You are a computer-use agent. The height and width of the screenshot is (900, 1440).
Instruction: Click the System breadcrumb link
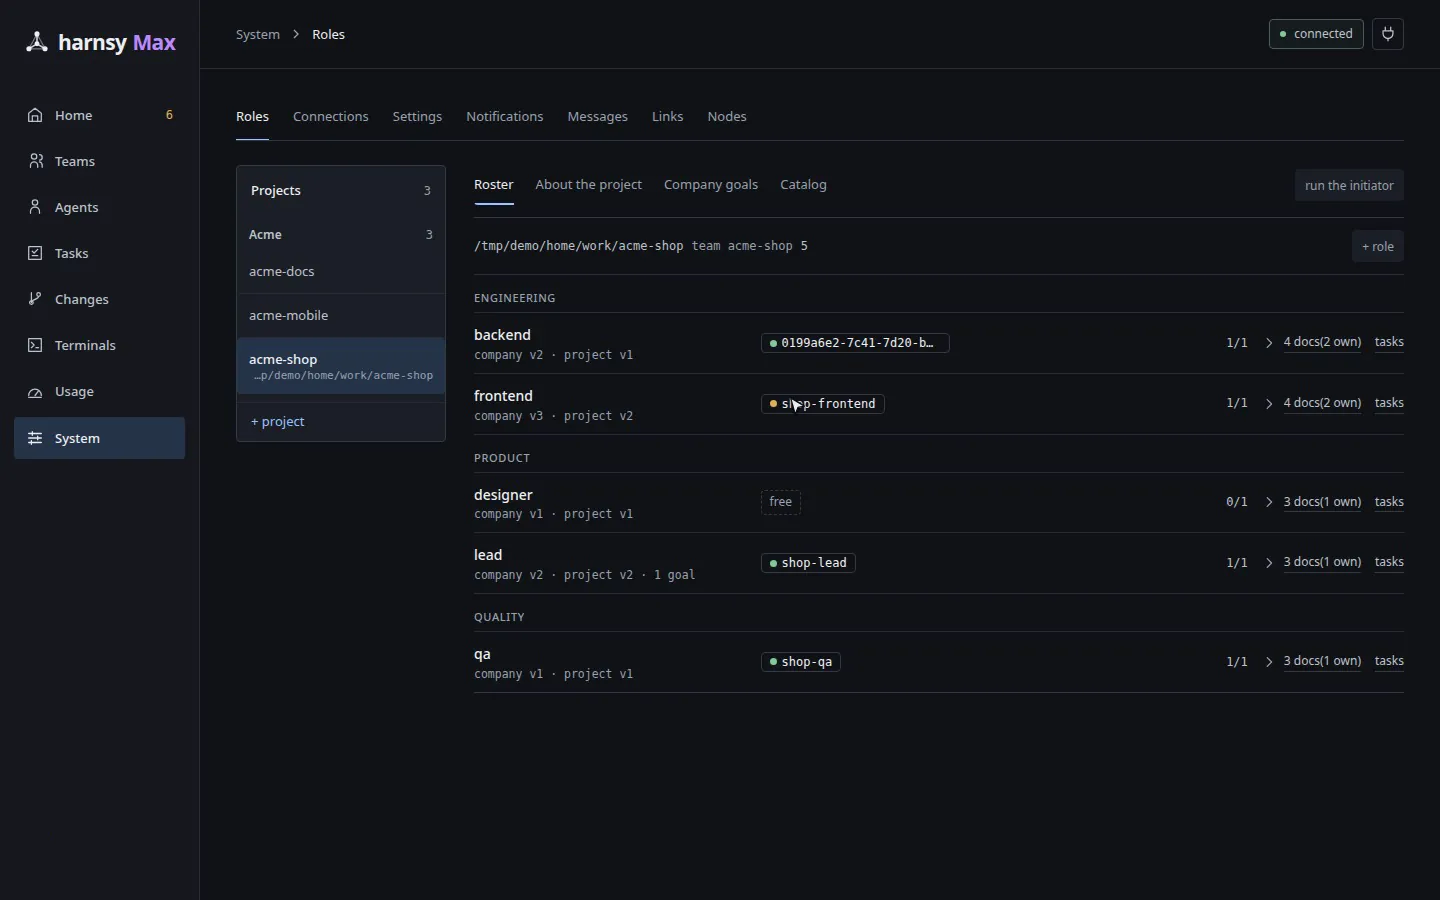(x=258, y=34)
